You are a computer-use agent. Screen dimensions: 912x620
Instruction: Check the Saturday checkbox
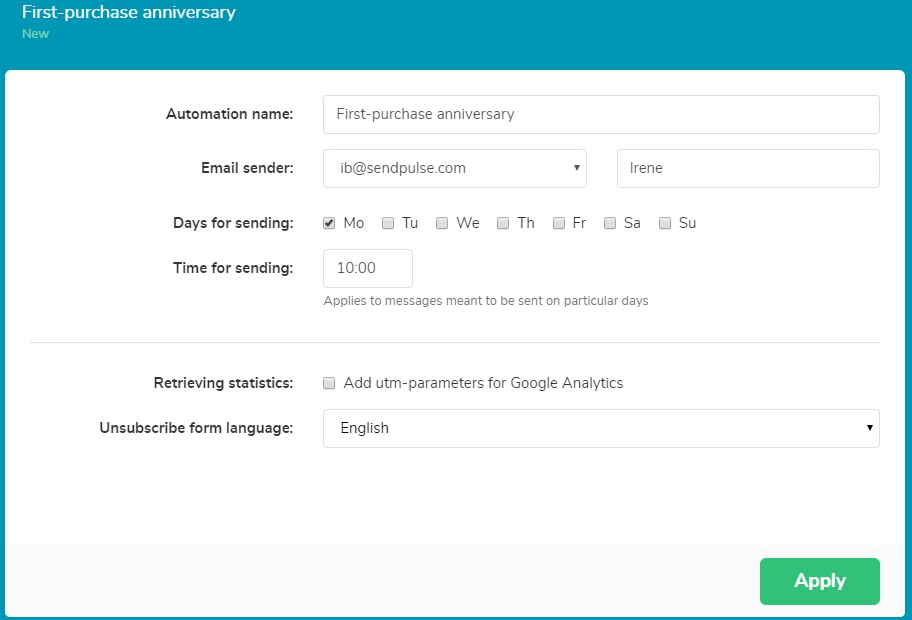coord(609,223)
